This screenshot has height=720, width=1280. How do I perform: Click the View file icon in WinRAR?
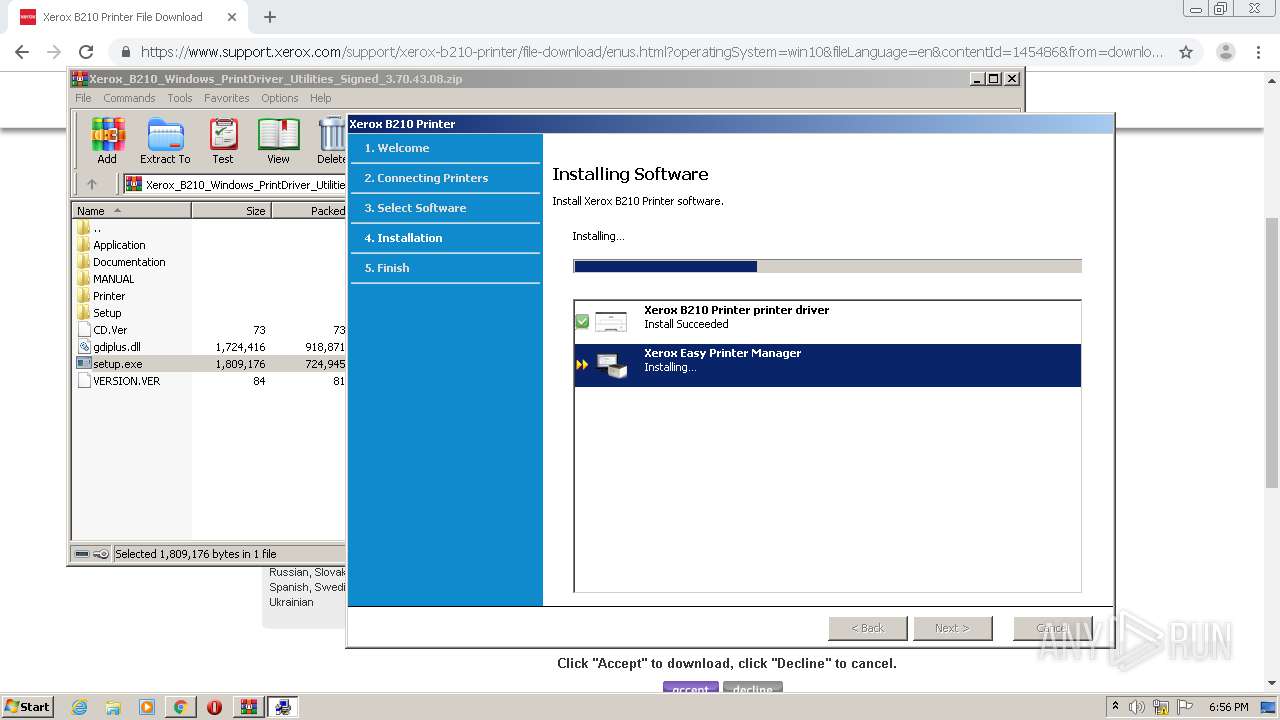[278, 141]
